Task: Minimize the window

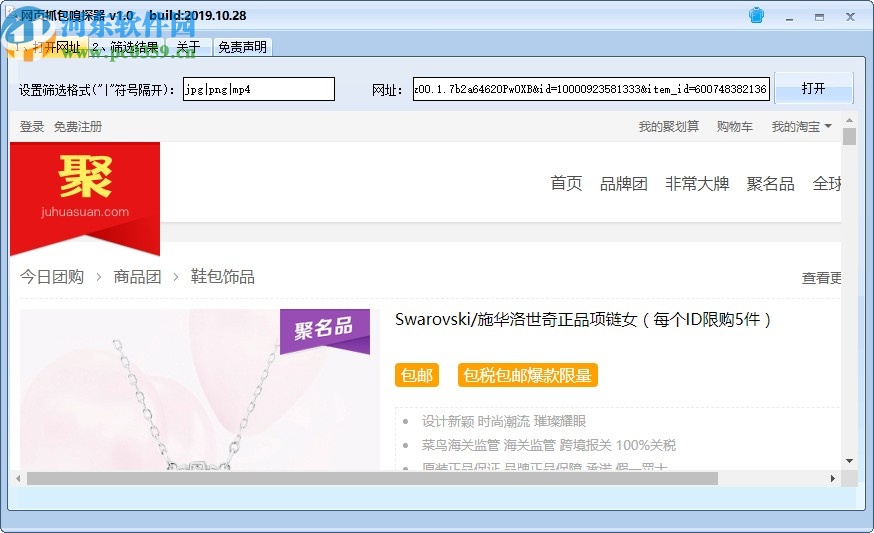Action: pos(789,17)
